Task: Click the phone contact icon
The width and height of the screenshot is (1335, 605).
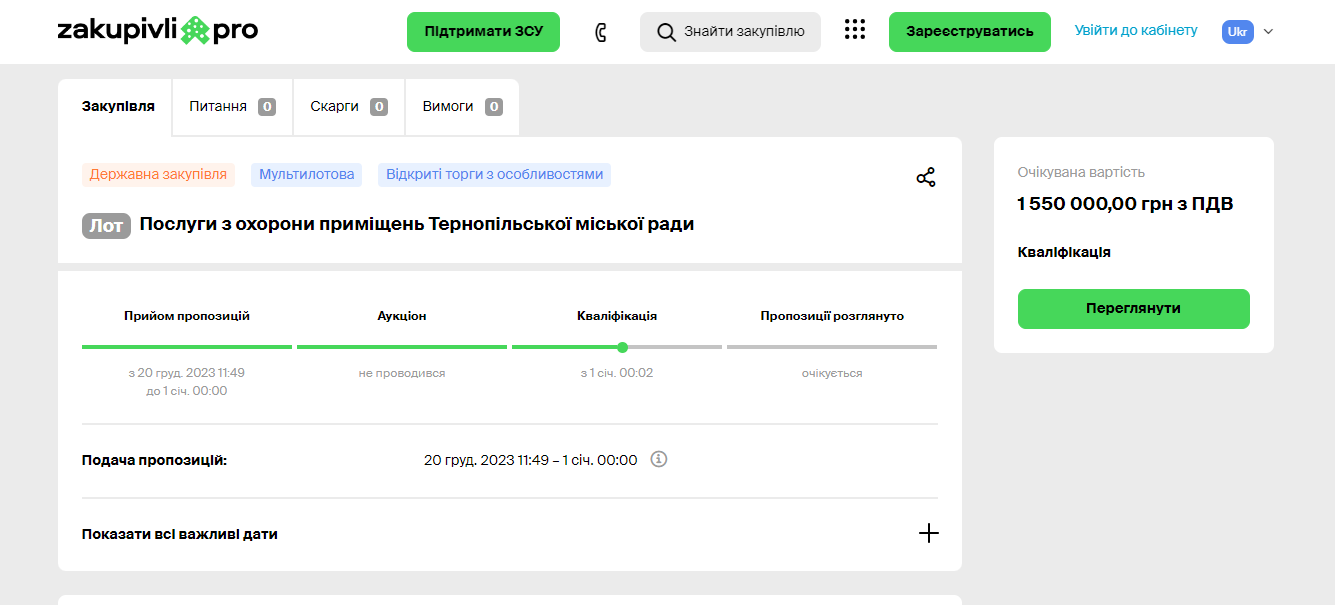Action: click(x=601, y=32)
